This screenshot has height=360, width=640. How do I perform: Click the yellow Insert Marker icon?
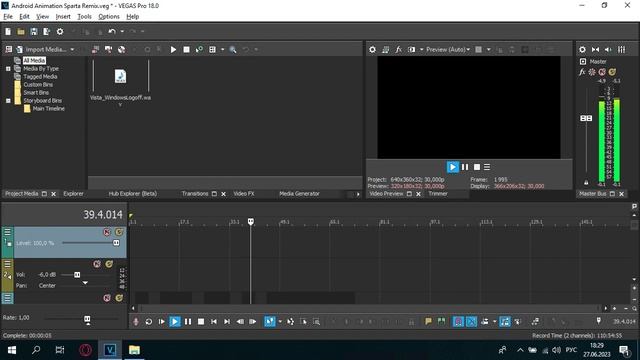[x=428, y=322]
